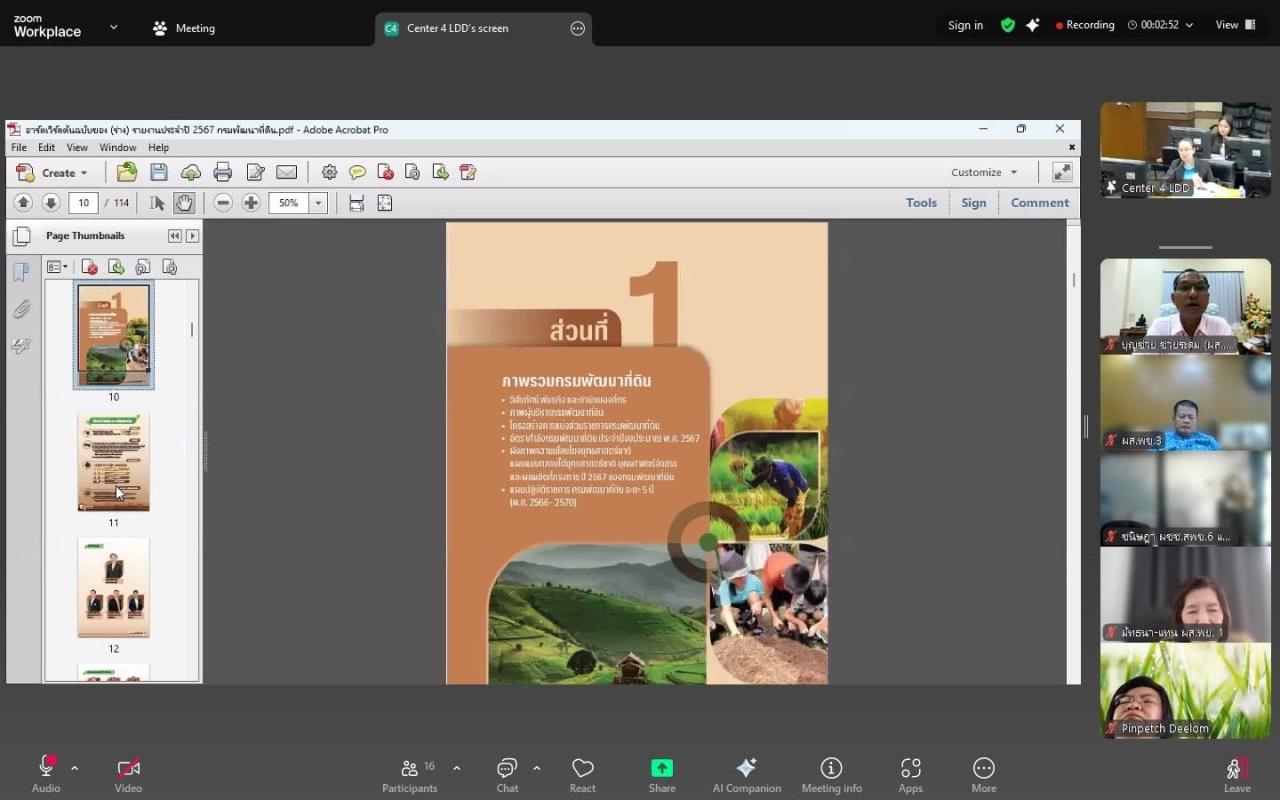Open the Signatures panel in left sidebar
This screenshot has height=800, width=1280.
(21, 346)
